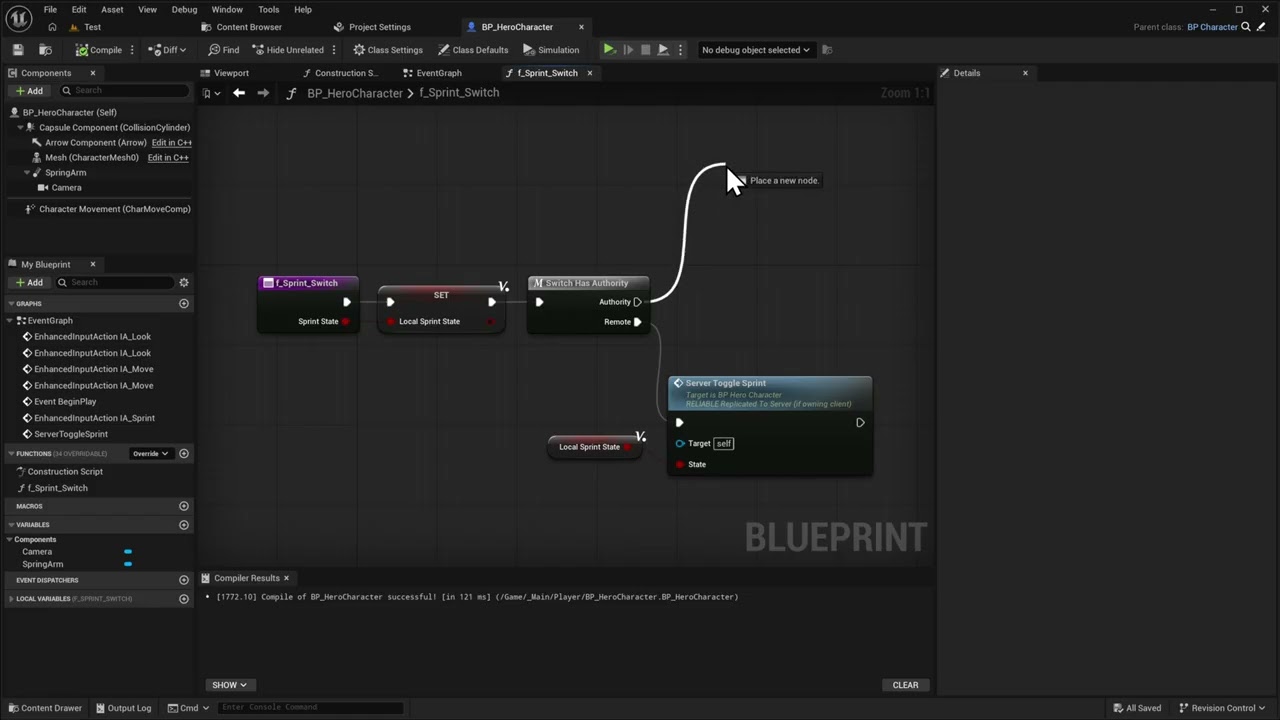Open the Output Log
This screenshot has height=720, width=1280.
pos(124,708)
